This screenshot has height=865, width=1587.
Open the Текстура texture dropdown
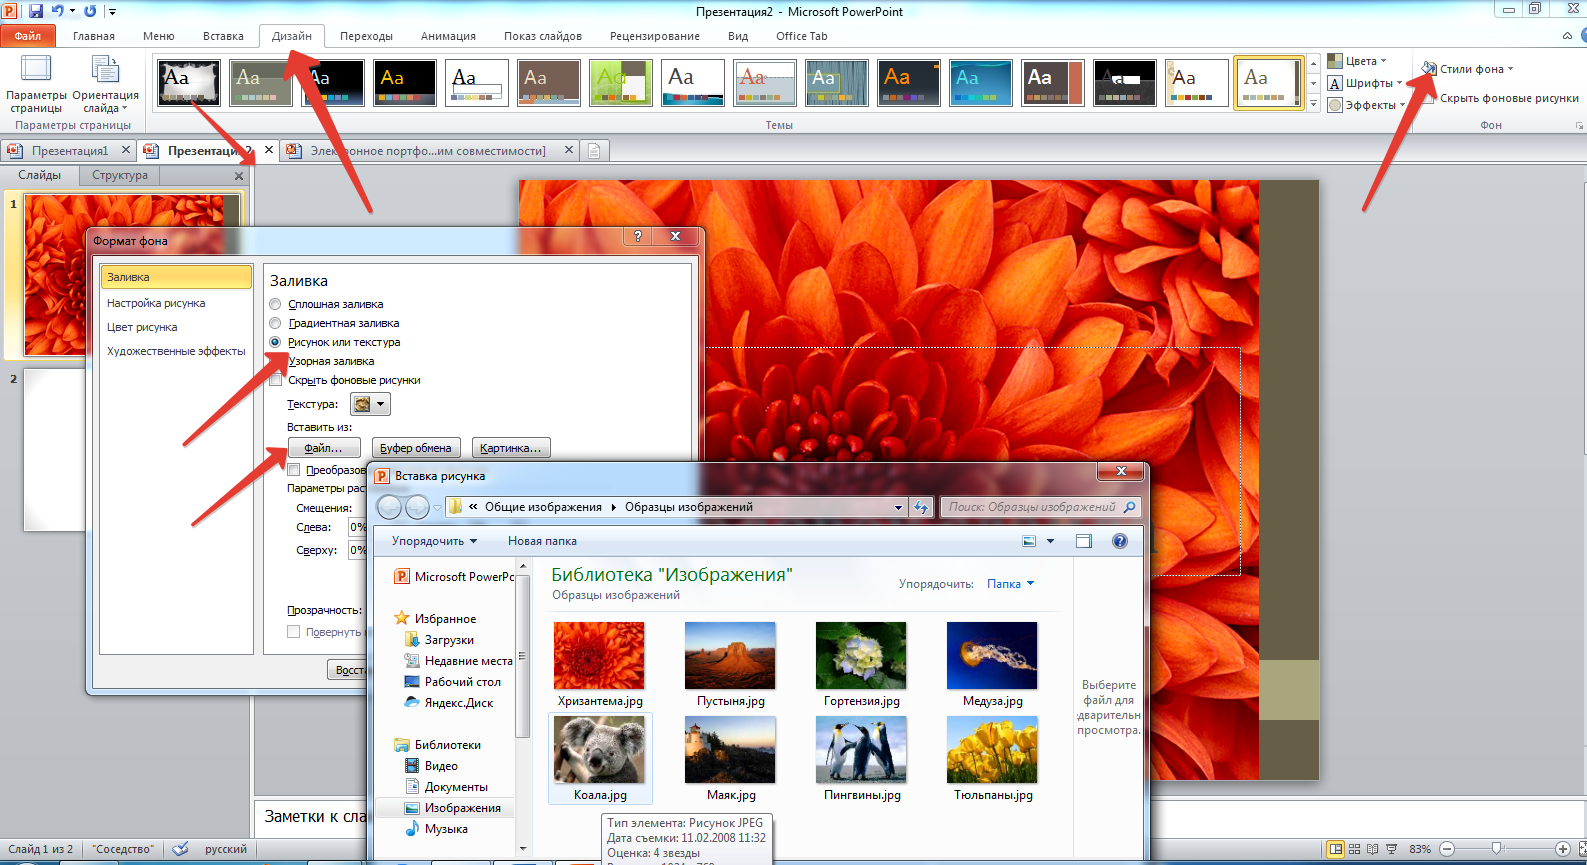click(370, 404)
